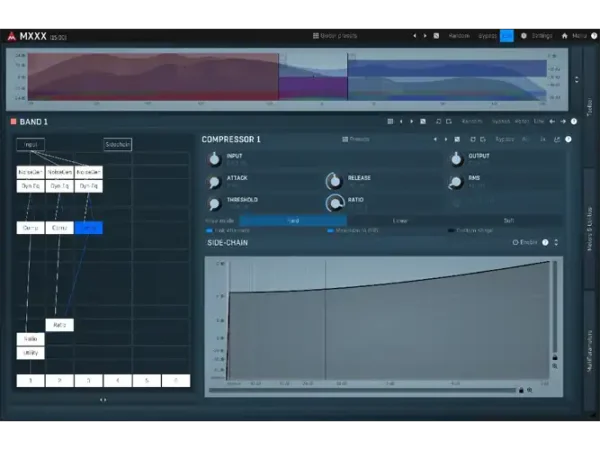Expand the Toolbar side panel
This screenshot has width=600, height=450.
(589, 106)
